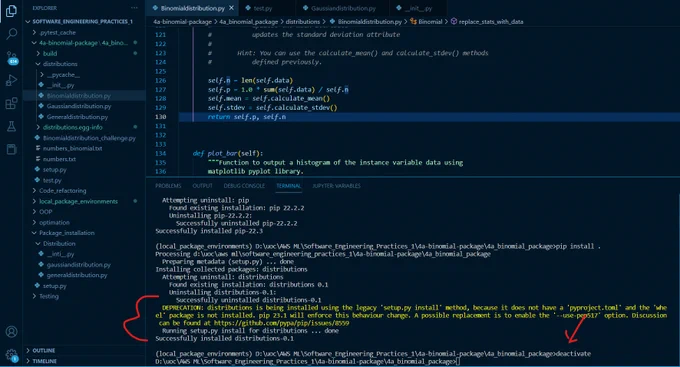The width and height of the screenshot is (680, 367).
Task: Open Binomialdistribution.py in file tree
Action: pyautogui.click(x=78, y=95)
